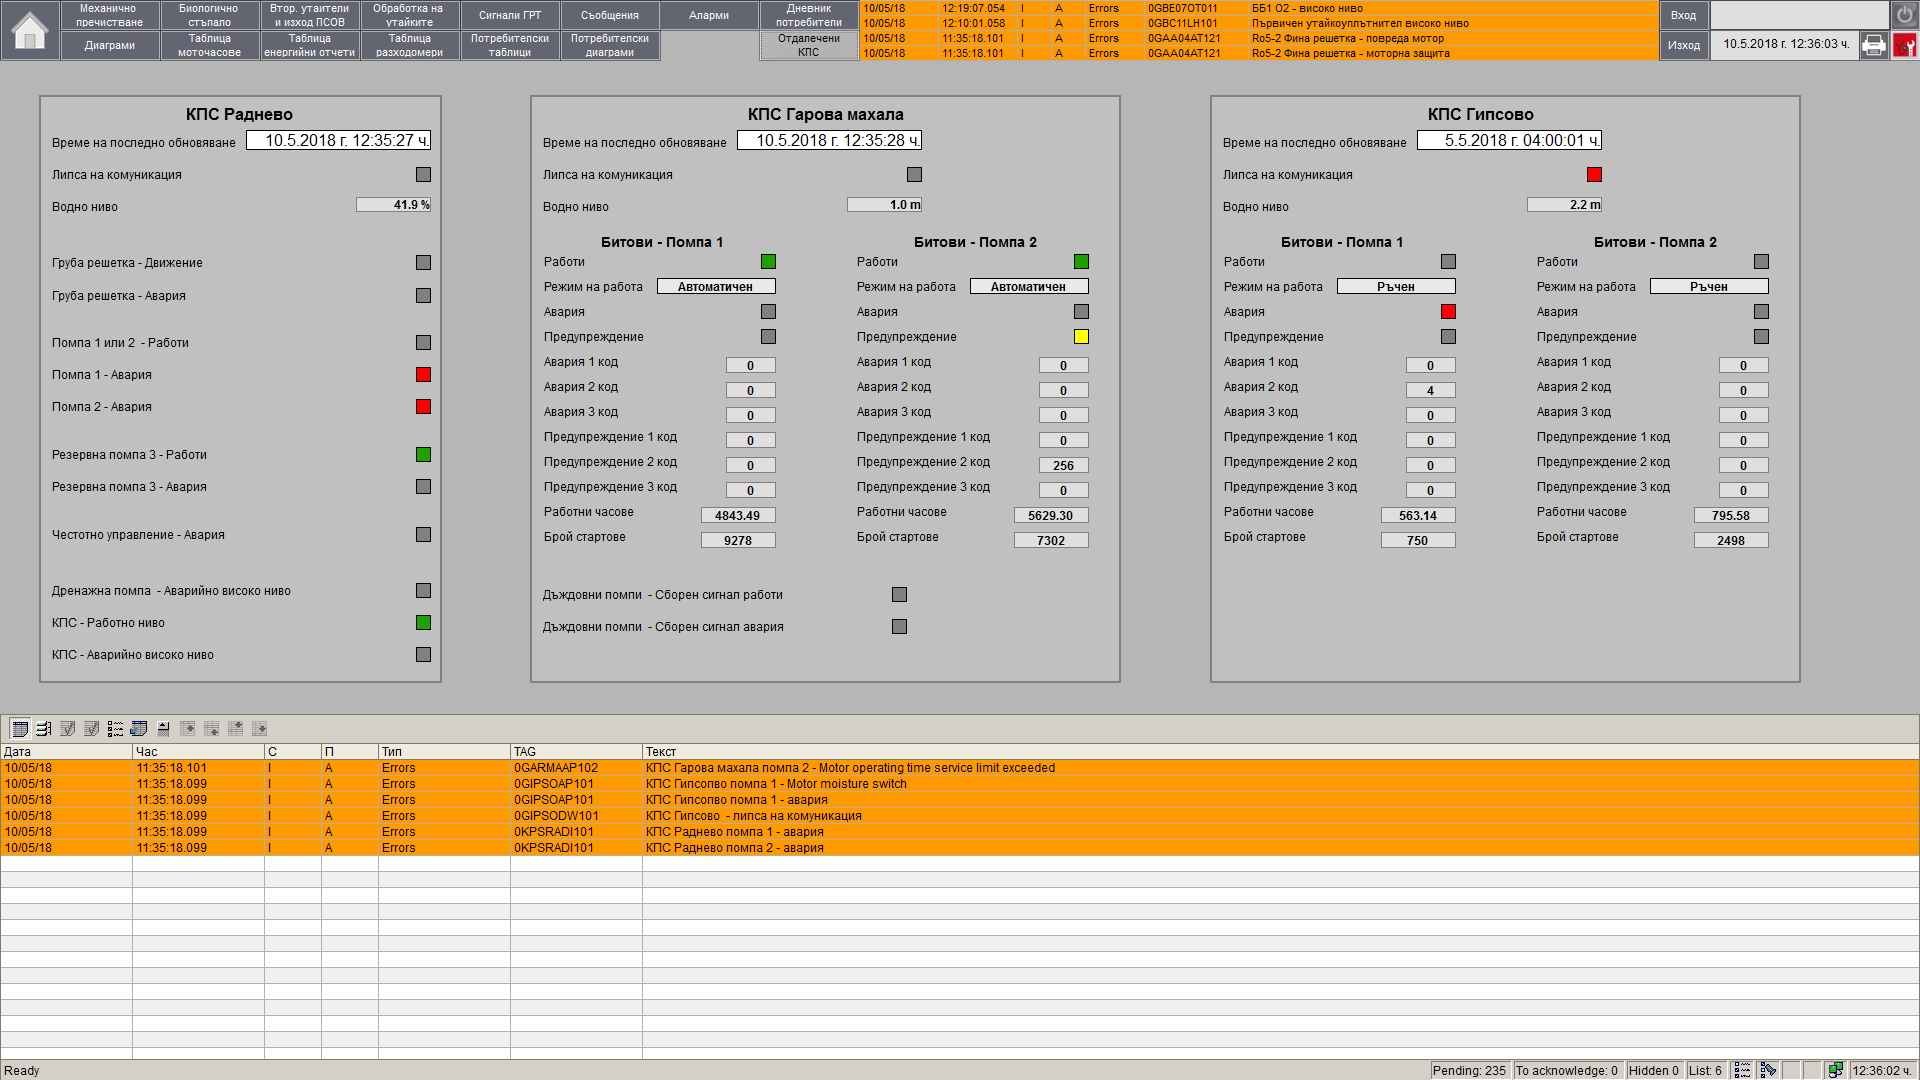Open the Съобщения menu tab

point(609,15)
